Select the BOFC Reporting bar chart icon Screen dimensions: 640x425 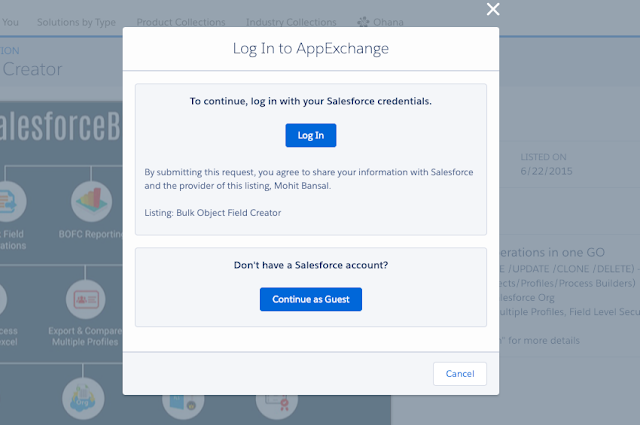coord(91,201)
